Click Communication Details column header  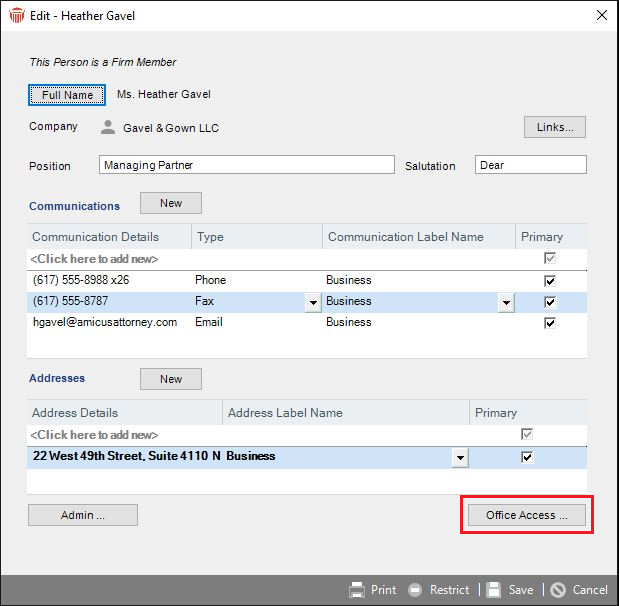[109, 236]
